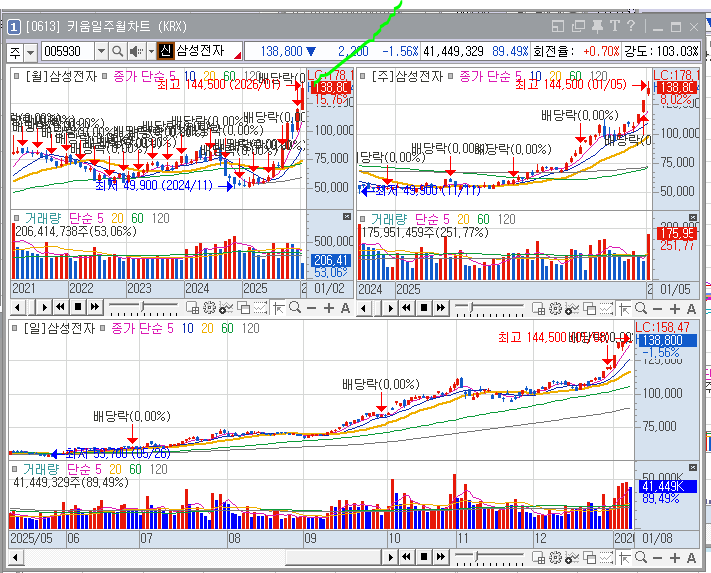
Task: Close the weekly volume panel with X
Action: 693,218
